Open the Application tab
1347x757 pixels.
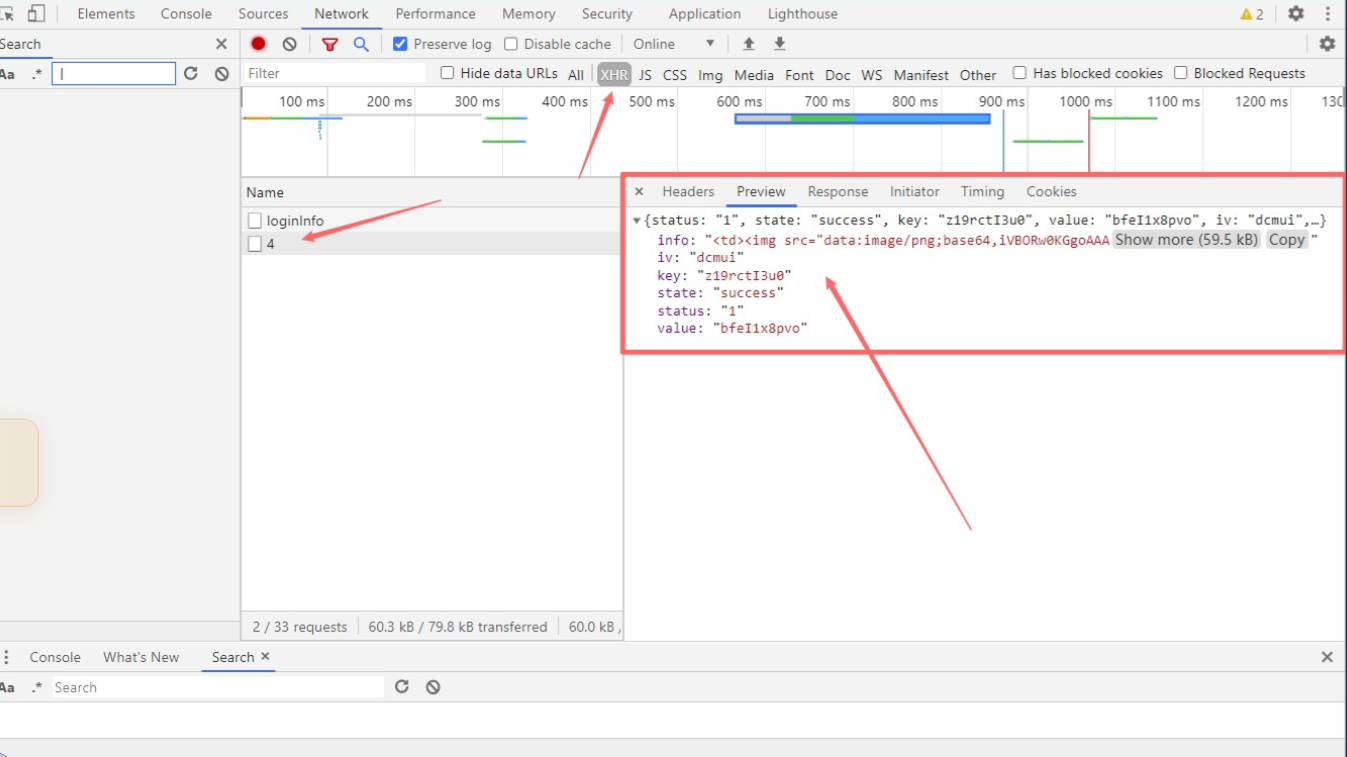(x=705, y=14)
